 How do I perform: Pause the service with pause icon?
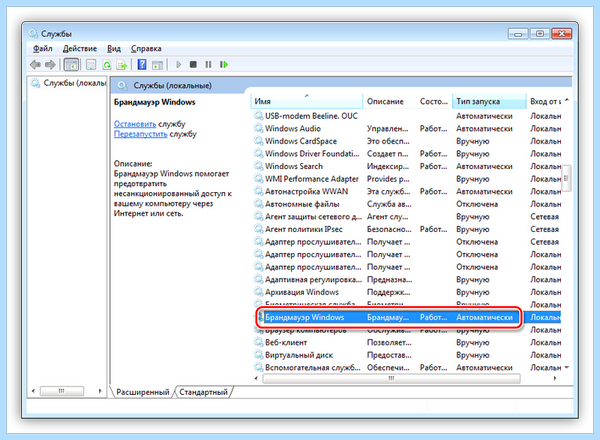coord(208,64)
